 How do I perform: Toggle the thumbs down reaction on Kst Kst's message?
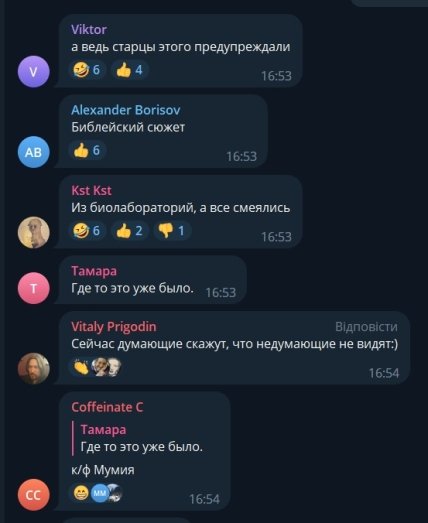[172, 231]
